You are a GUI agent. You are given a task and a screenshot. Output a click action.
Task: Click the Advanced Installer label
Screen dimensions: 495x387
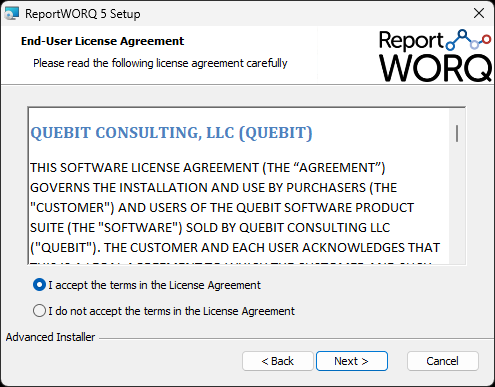(x=50, y=337)
